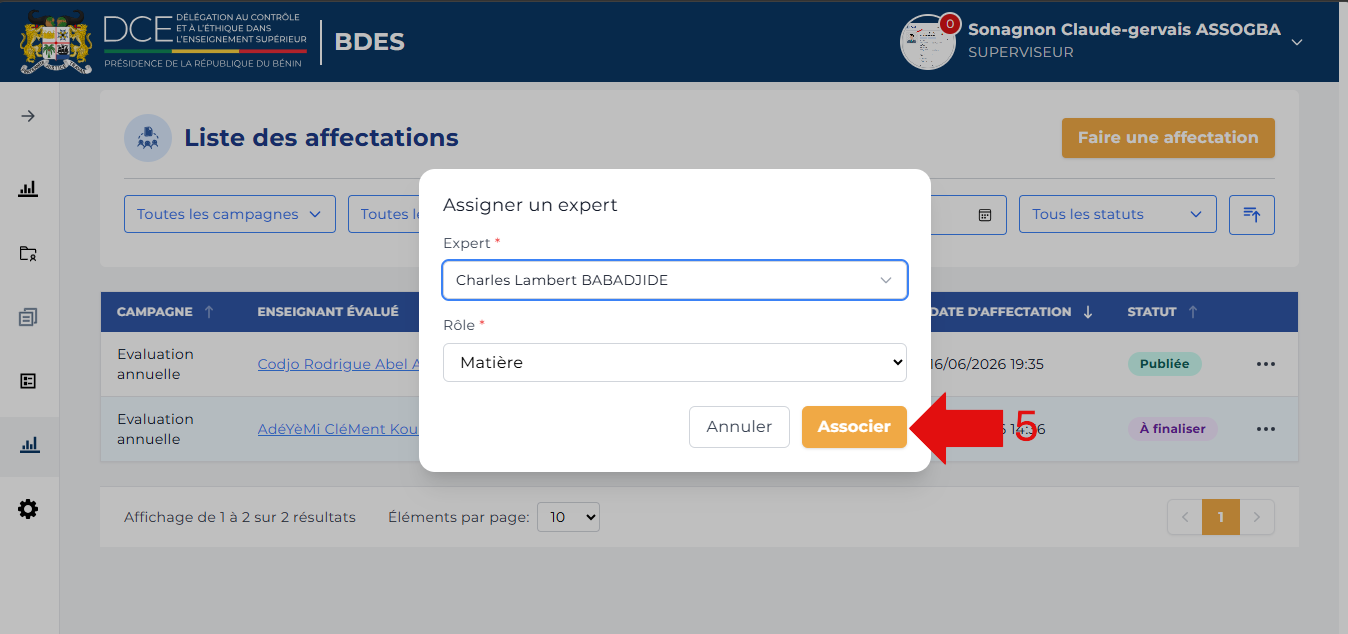Expand sidebar with the arrow icon

click(x=28, y=116)
